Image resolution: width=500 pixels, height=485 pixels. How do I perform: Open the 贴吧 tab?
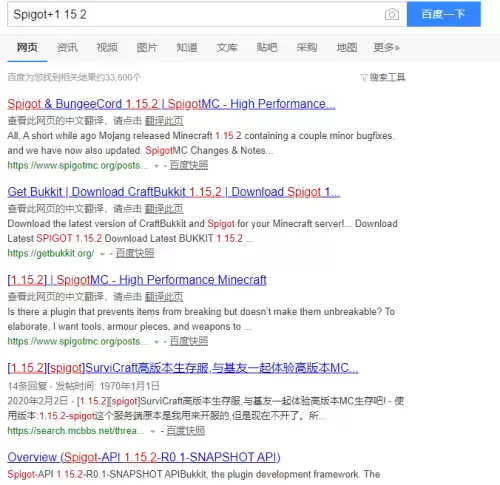(267, 48)
